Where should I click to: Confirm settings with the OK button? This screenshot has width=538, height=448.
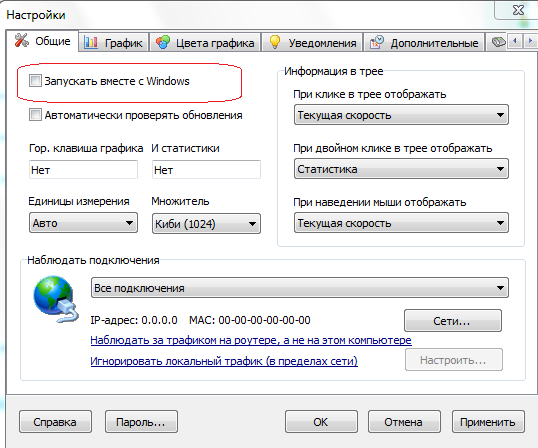[321, 422]
